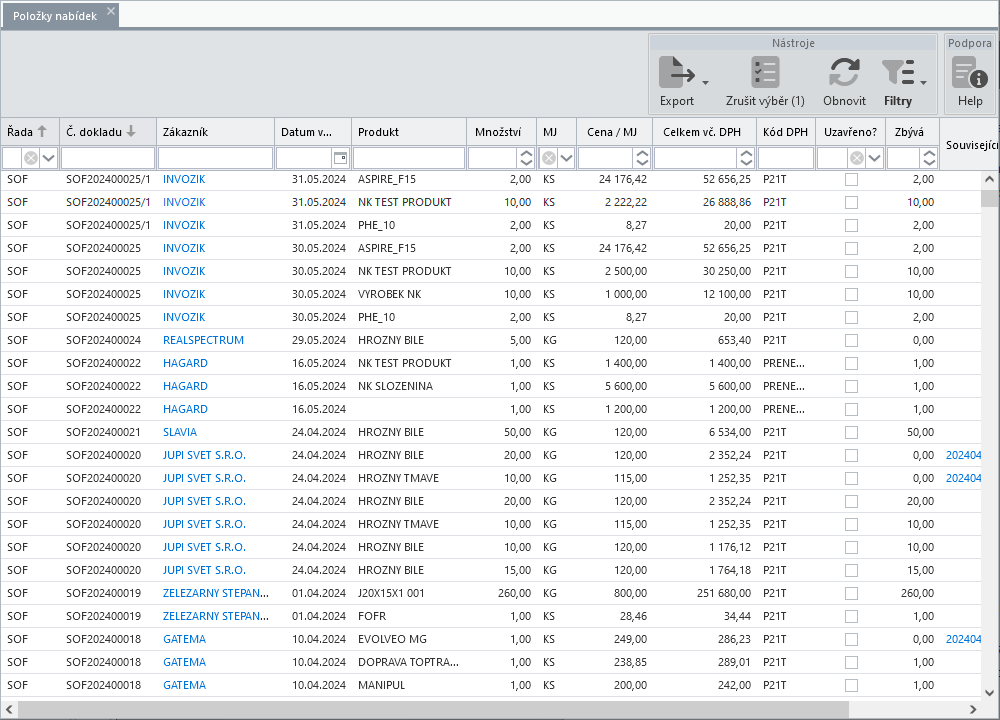
Task: Close the Položky nabídek tab
Action: (x=111, y=11)
